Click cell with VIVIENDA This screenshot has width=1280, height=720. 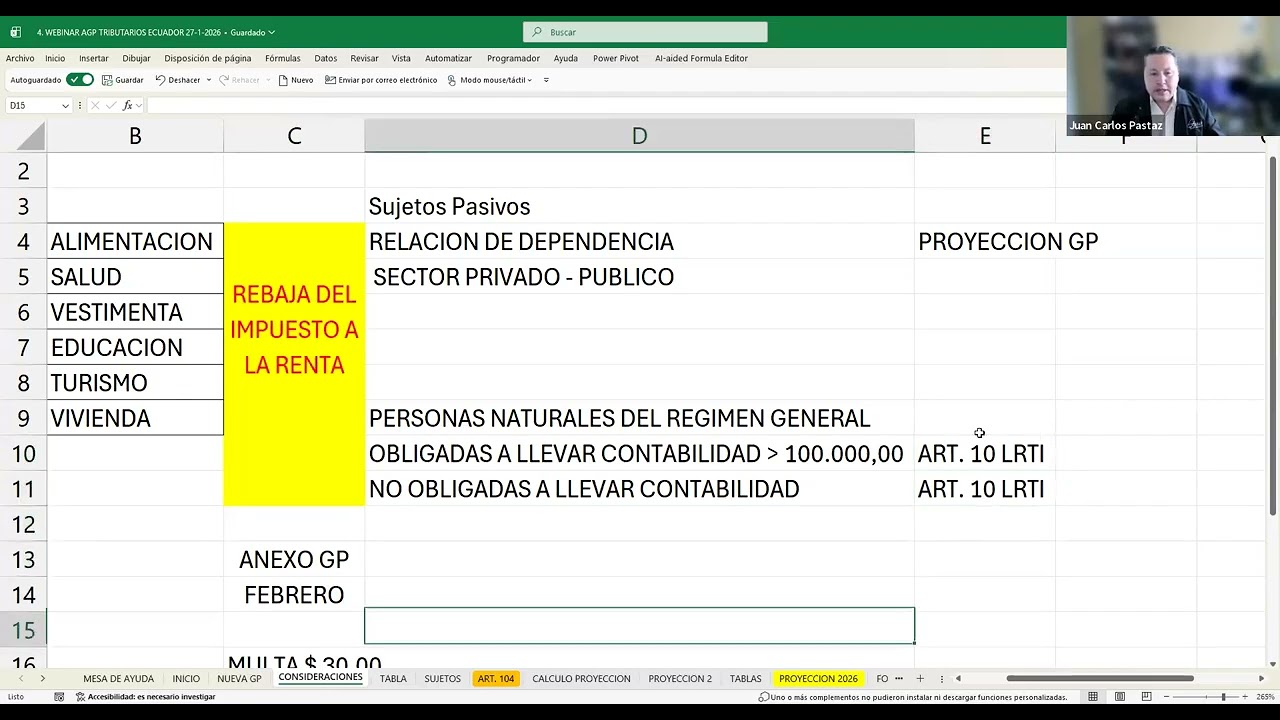[x=135, y=418]
